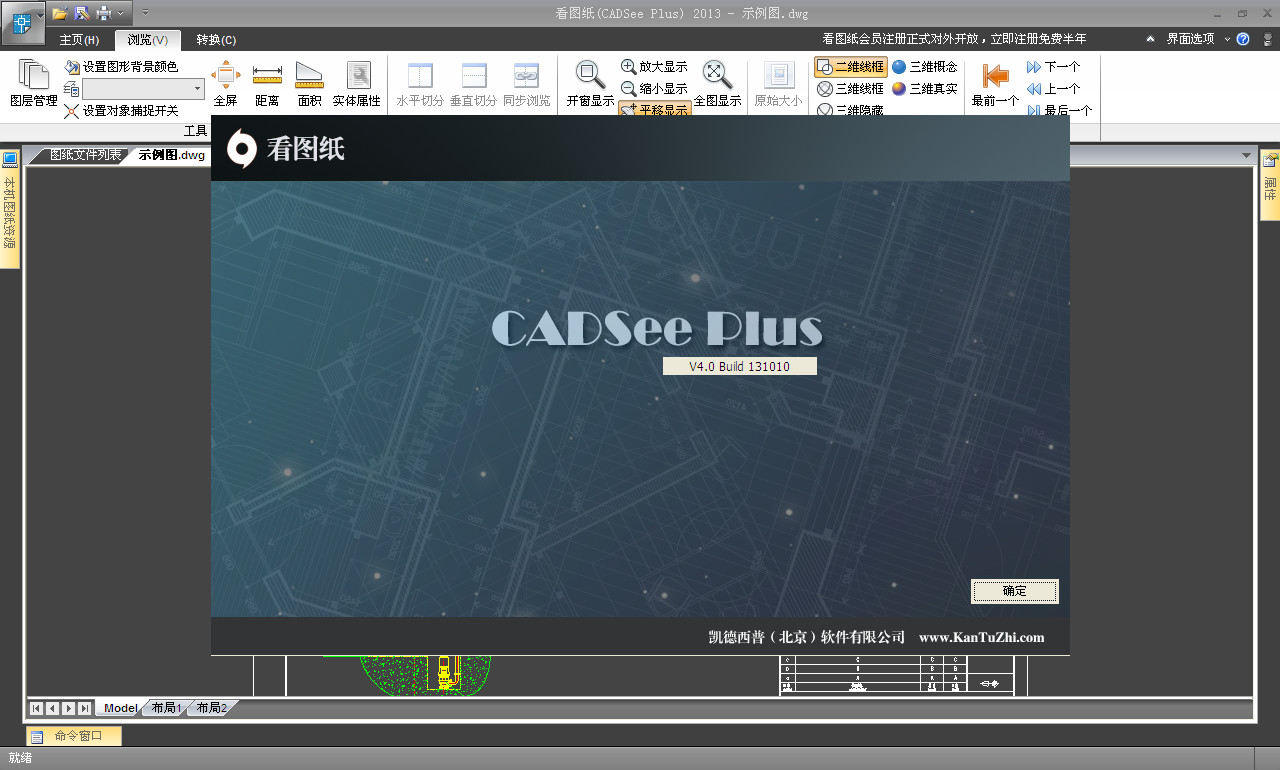Switch to the 示例图.dwg document tab

[171, 155]
